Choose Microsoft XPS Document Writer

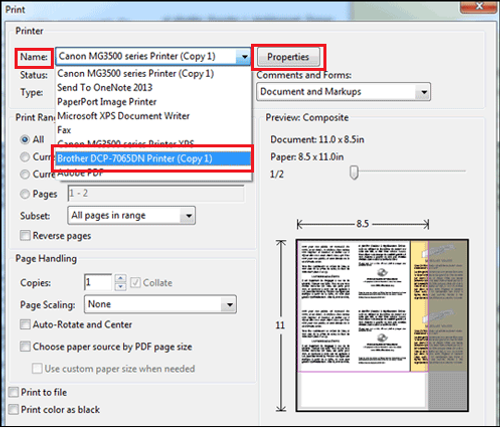(x=153, y=116)
